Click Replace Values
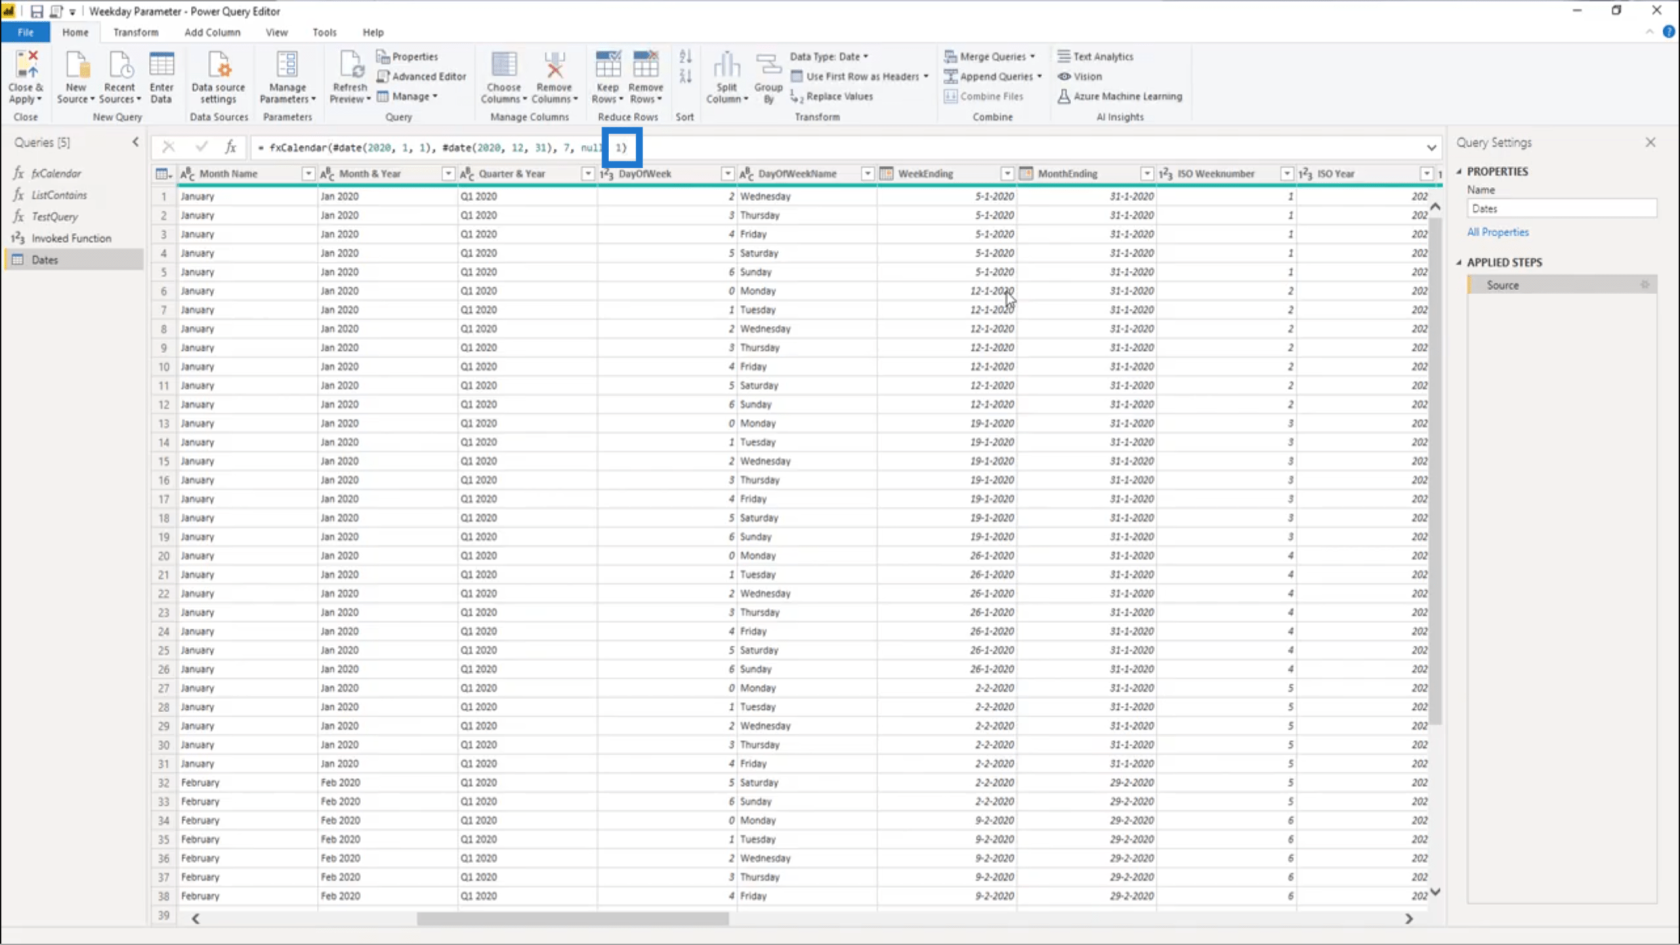The height and width of the screenshot is (945, 1680). click(831, 96)
